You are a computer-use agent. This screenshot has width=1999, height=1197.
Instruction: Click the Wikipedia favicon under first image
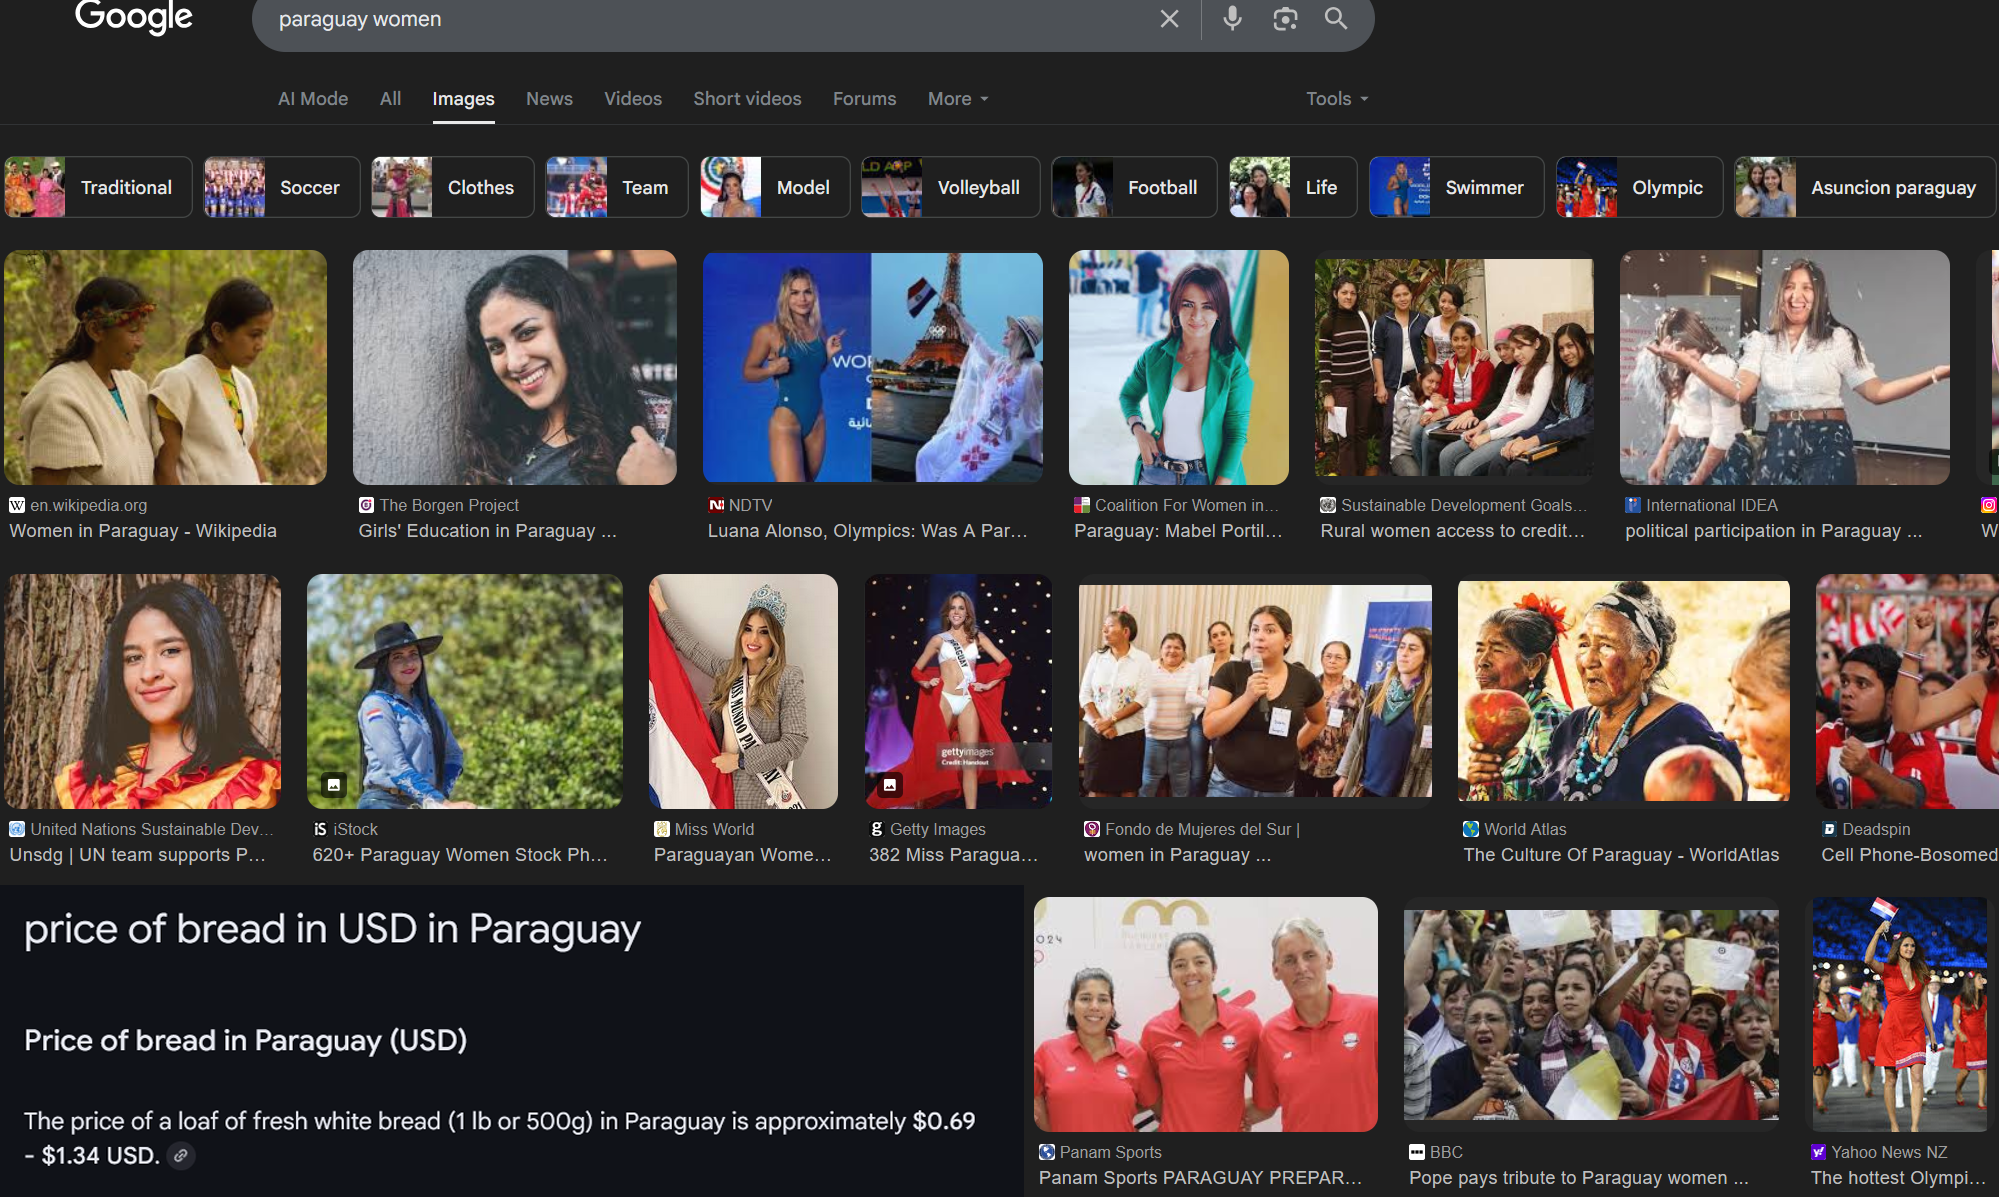click(x=17, y=505)
